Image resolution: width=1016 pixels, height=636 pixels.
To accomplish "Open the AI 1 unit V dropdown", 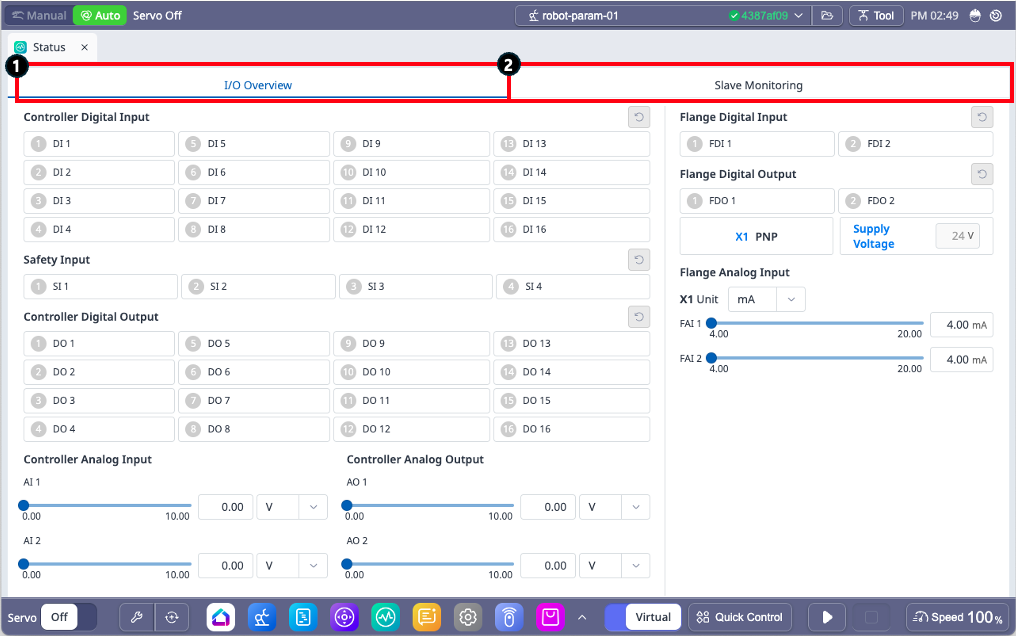I will pyautogui.click(x=292, y=507).
